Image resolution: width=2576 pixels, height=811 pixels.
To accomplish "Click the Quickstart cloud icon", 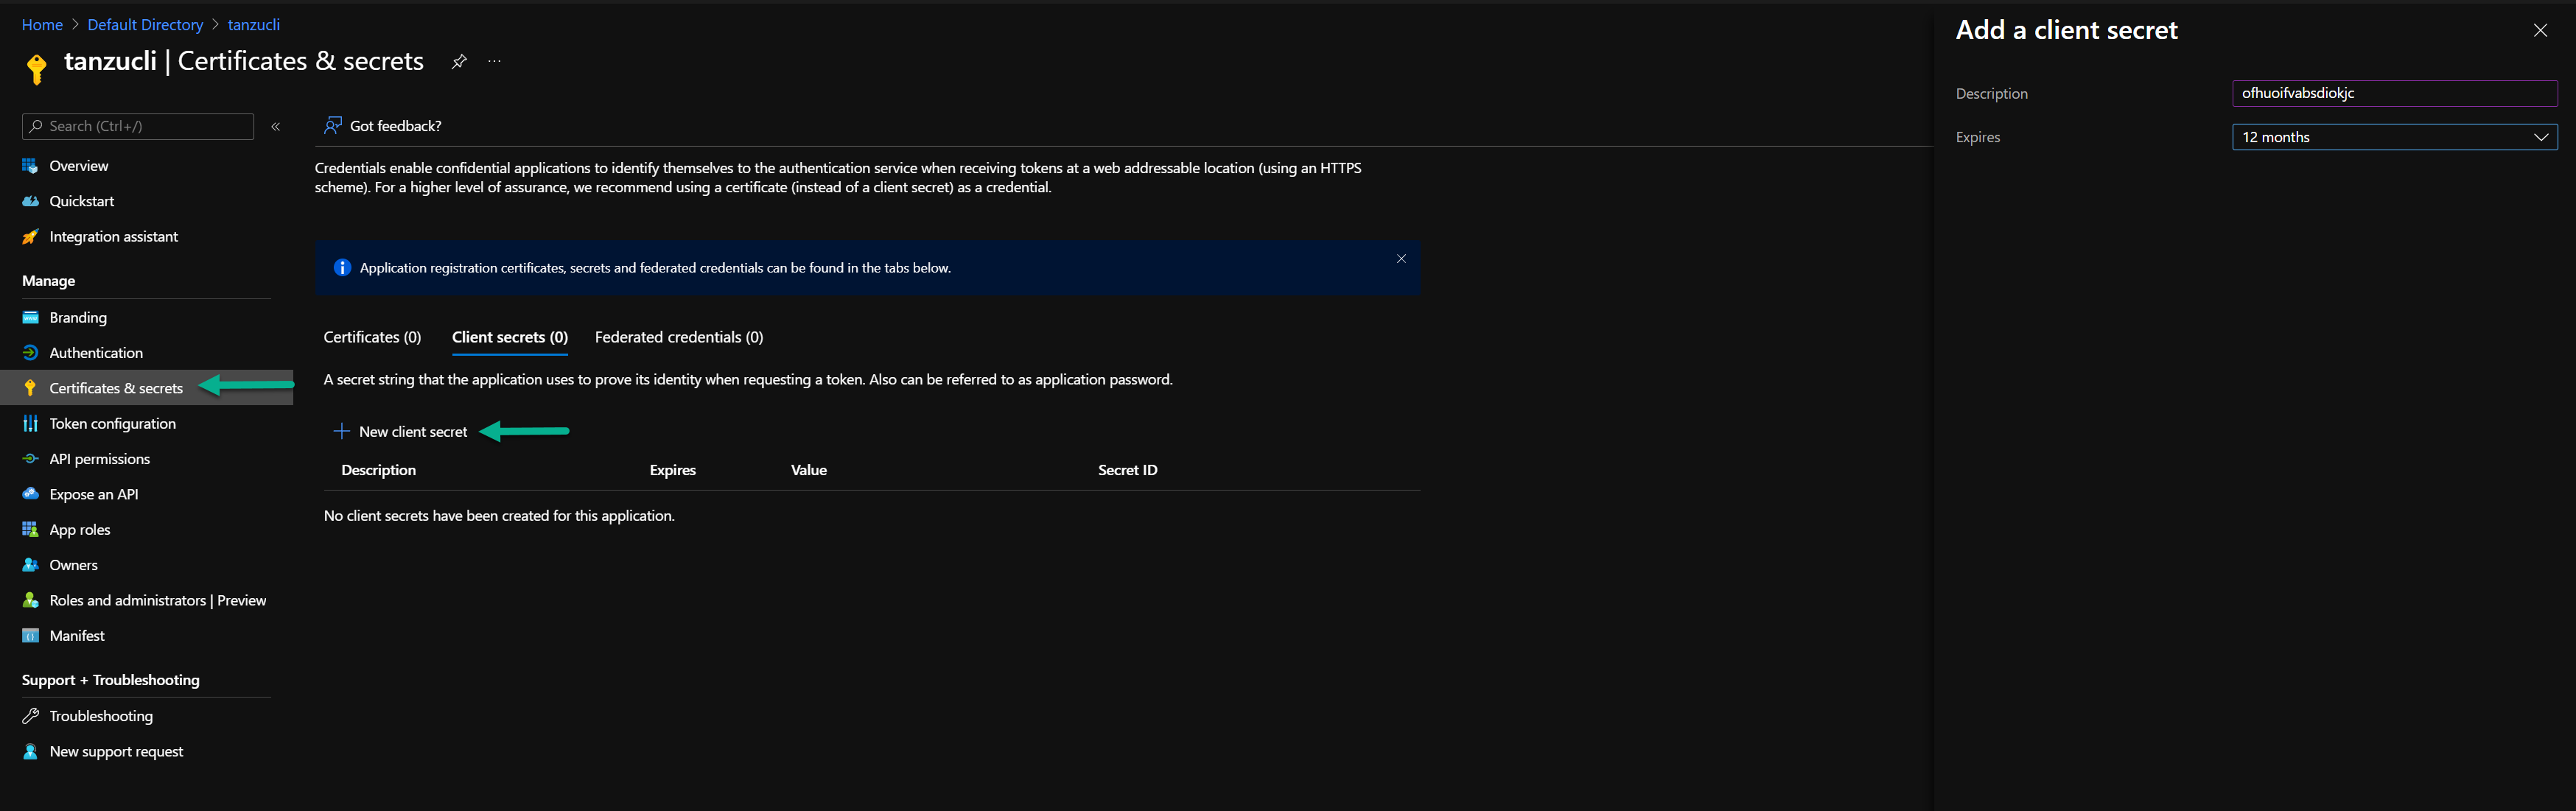I will (30, 201).
